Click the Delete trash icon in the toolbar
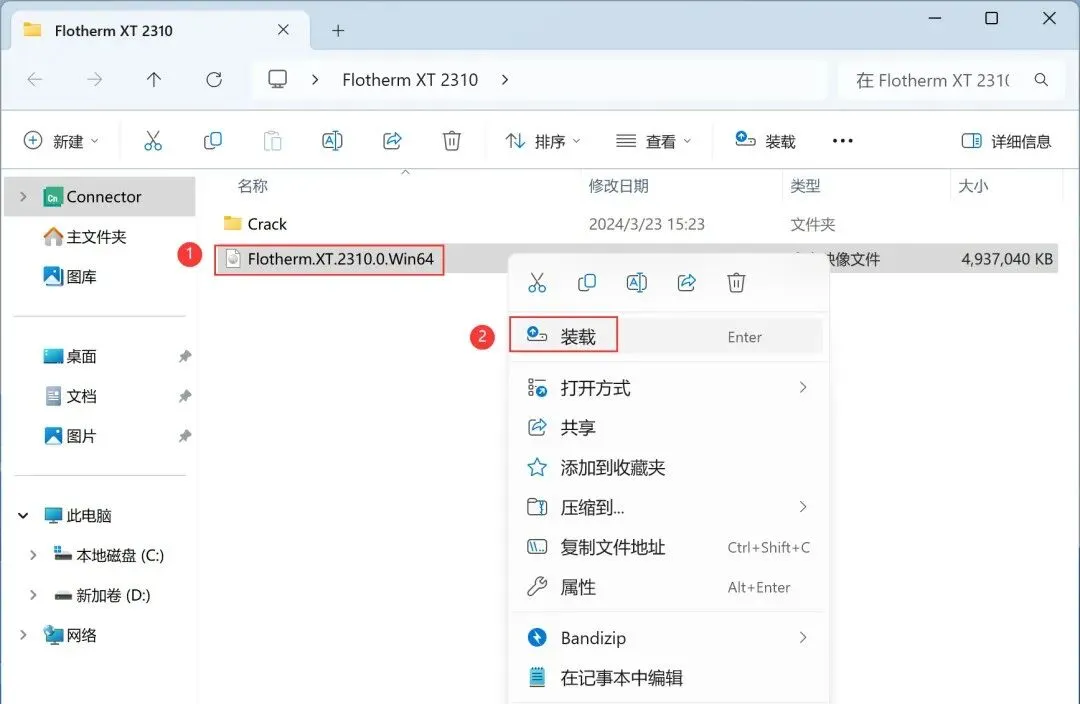1080x704 pixels. point(451,141)
